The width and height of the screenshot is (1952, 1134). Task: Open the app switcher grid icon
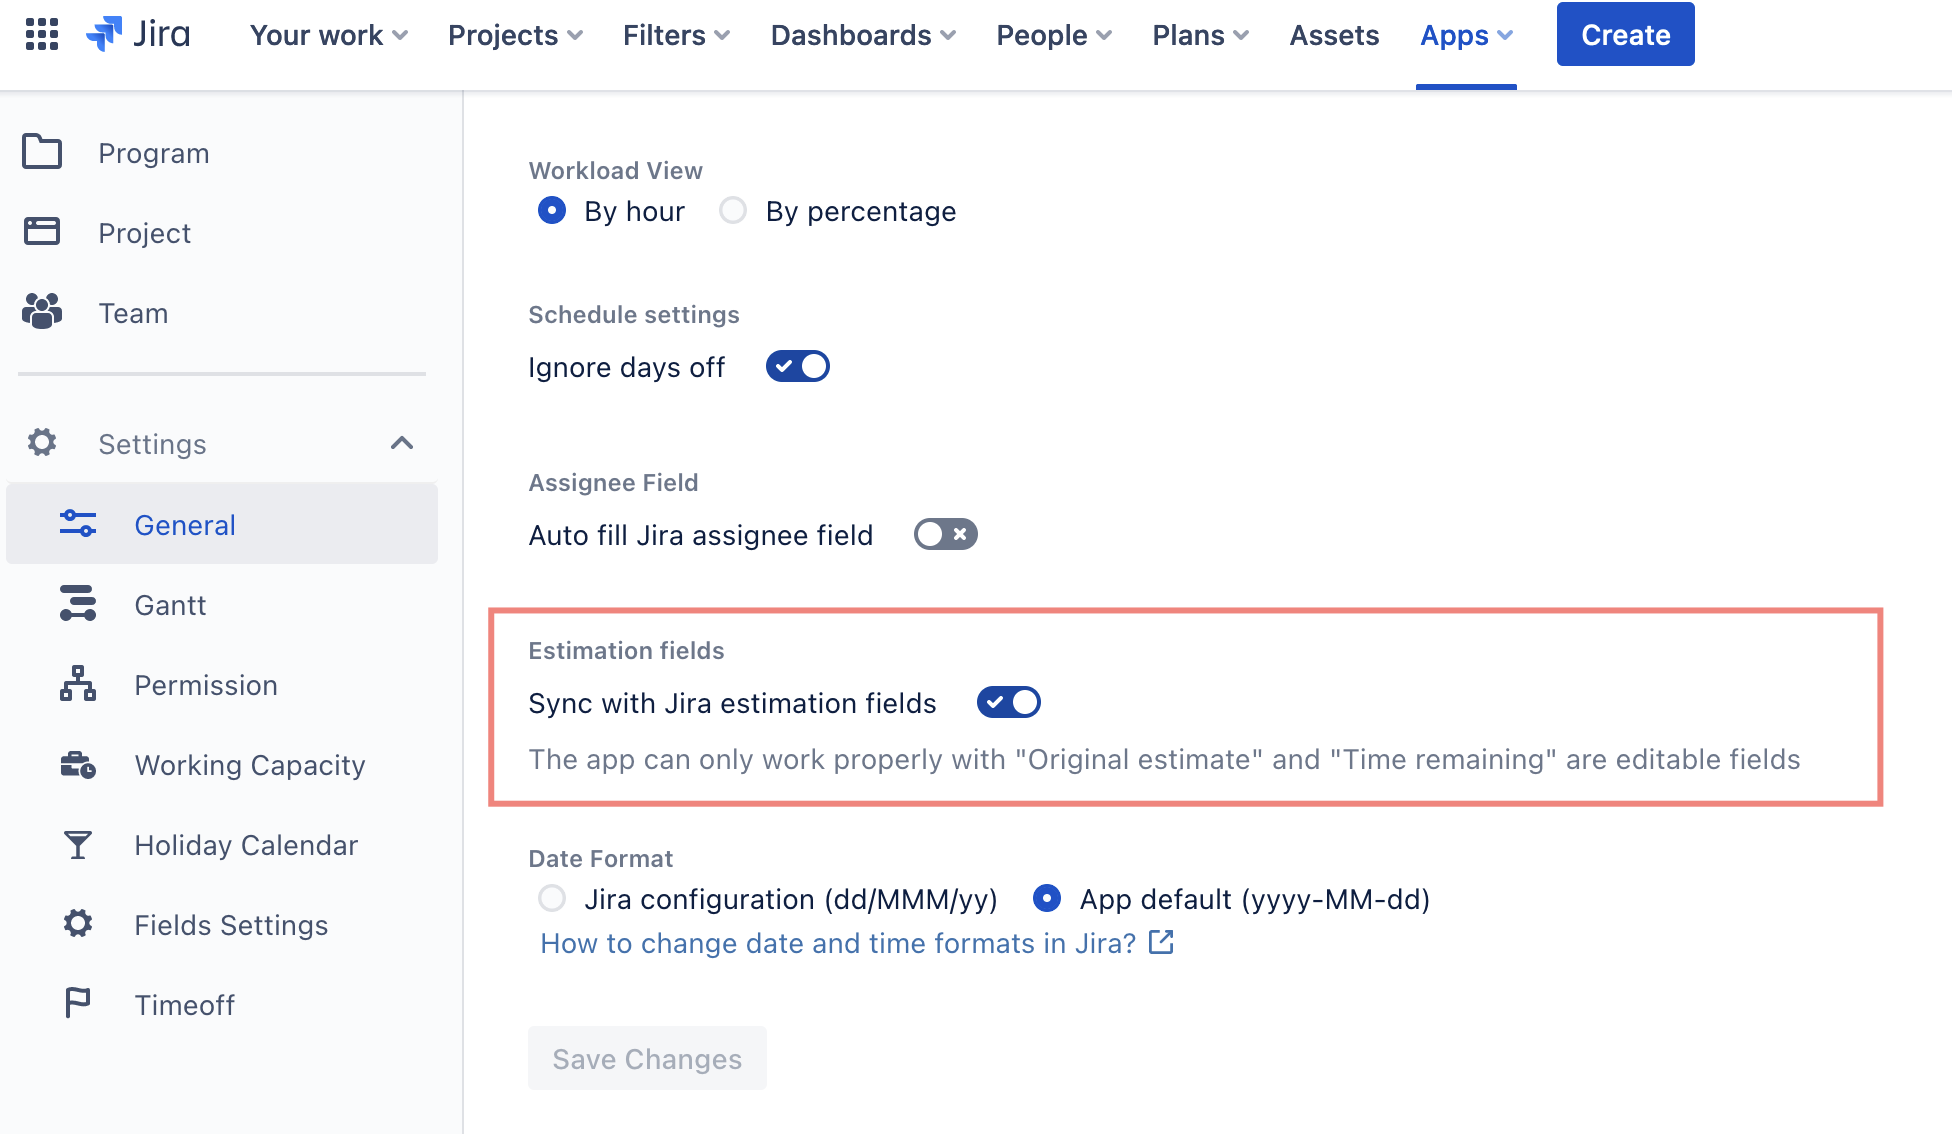click(x=42, y=34)
